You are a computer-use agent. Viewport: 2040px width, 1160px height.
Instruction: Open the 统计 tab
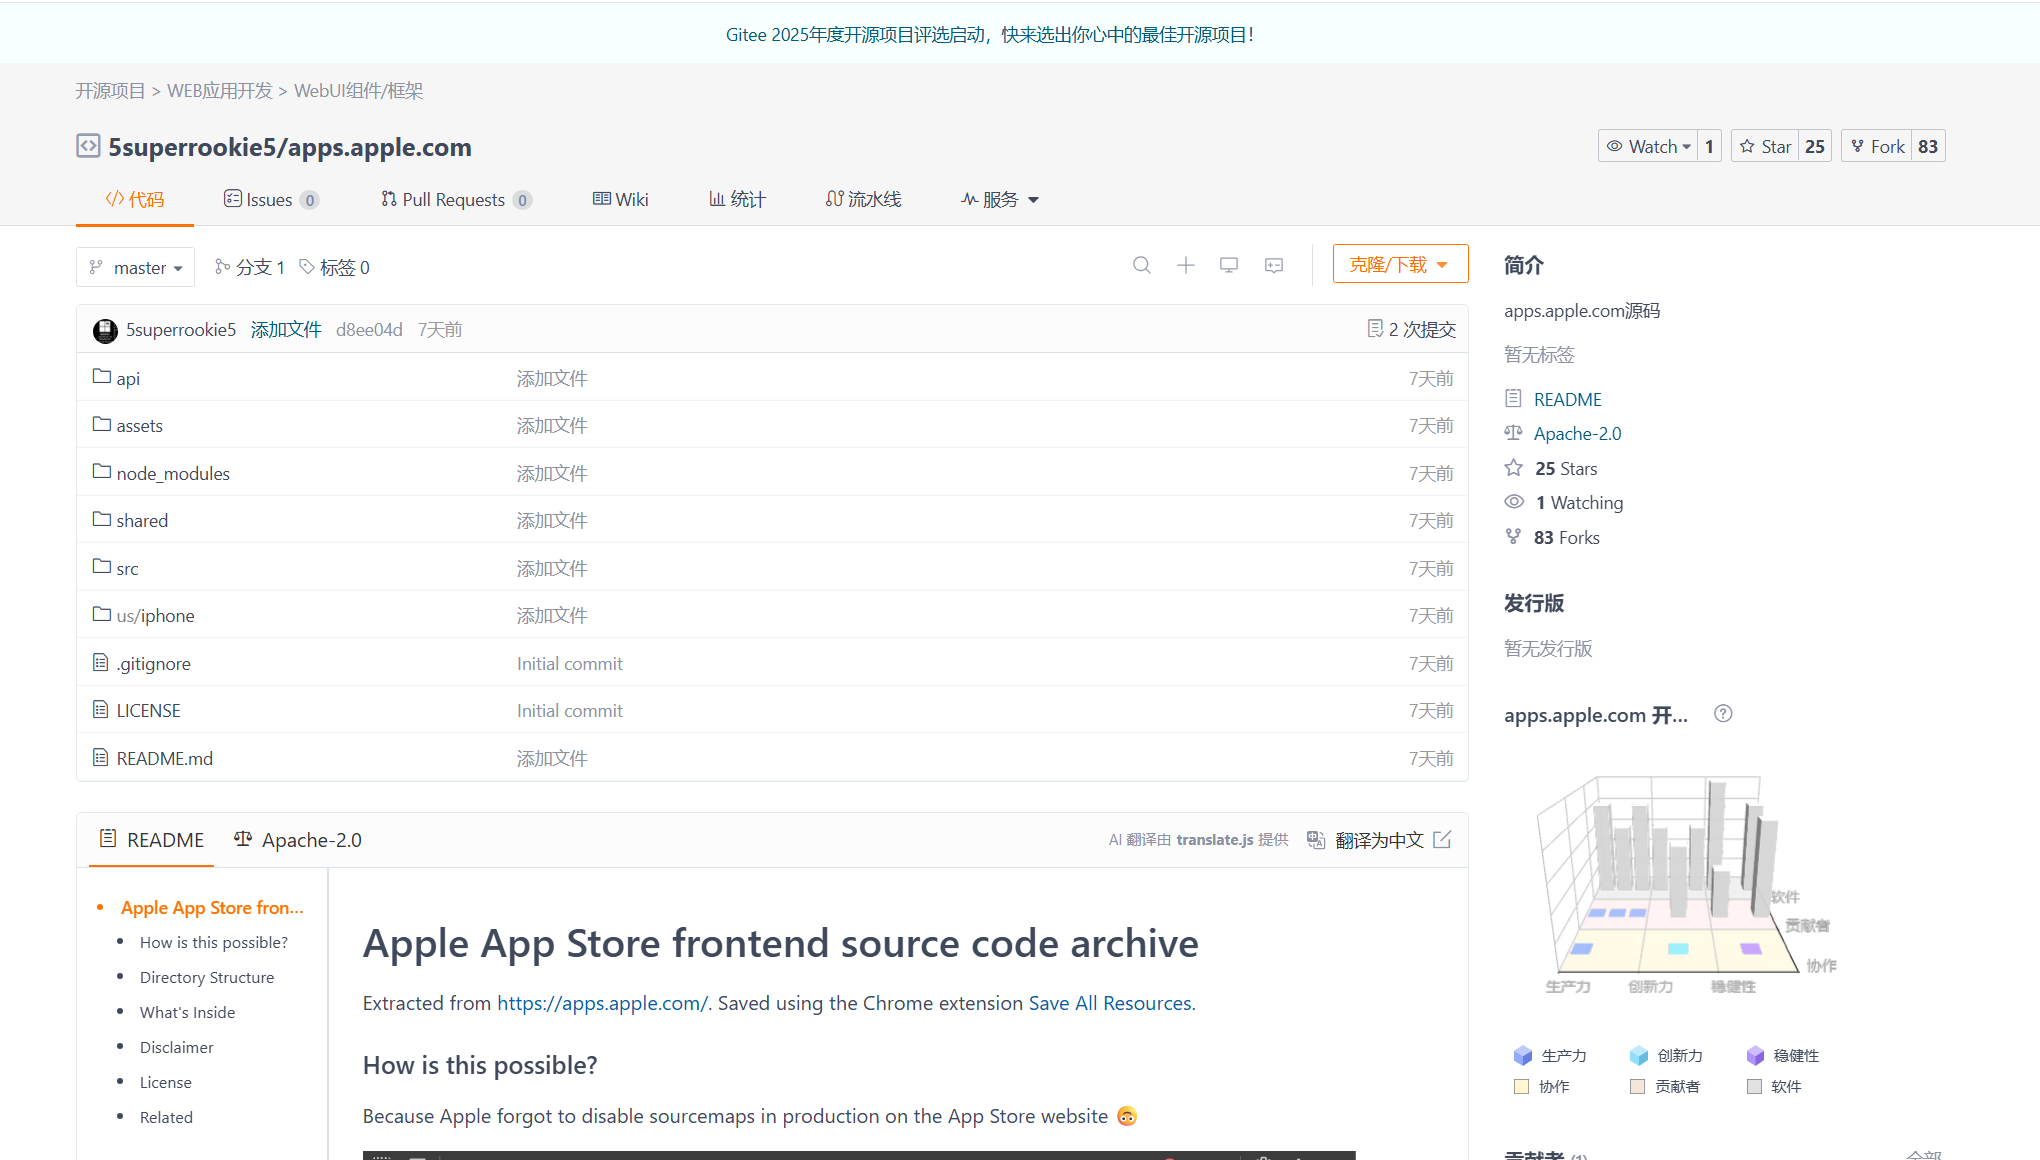[737, 199]
